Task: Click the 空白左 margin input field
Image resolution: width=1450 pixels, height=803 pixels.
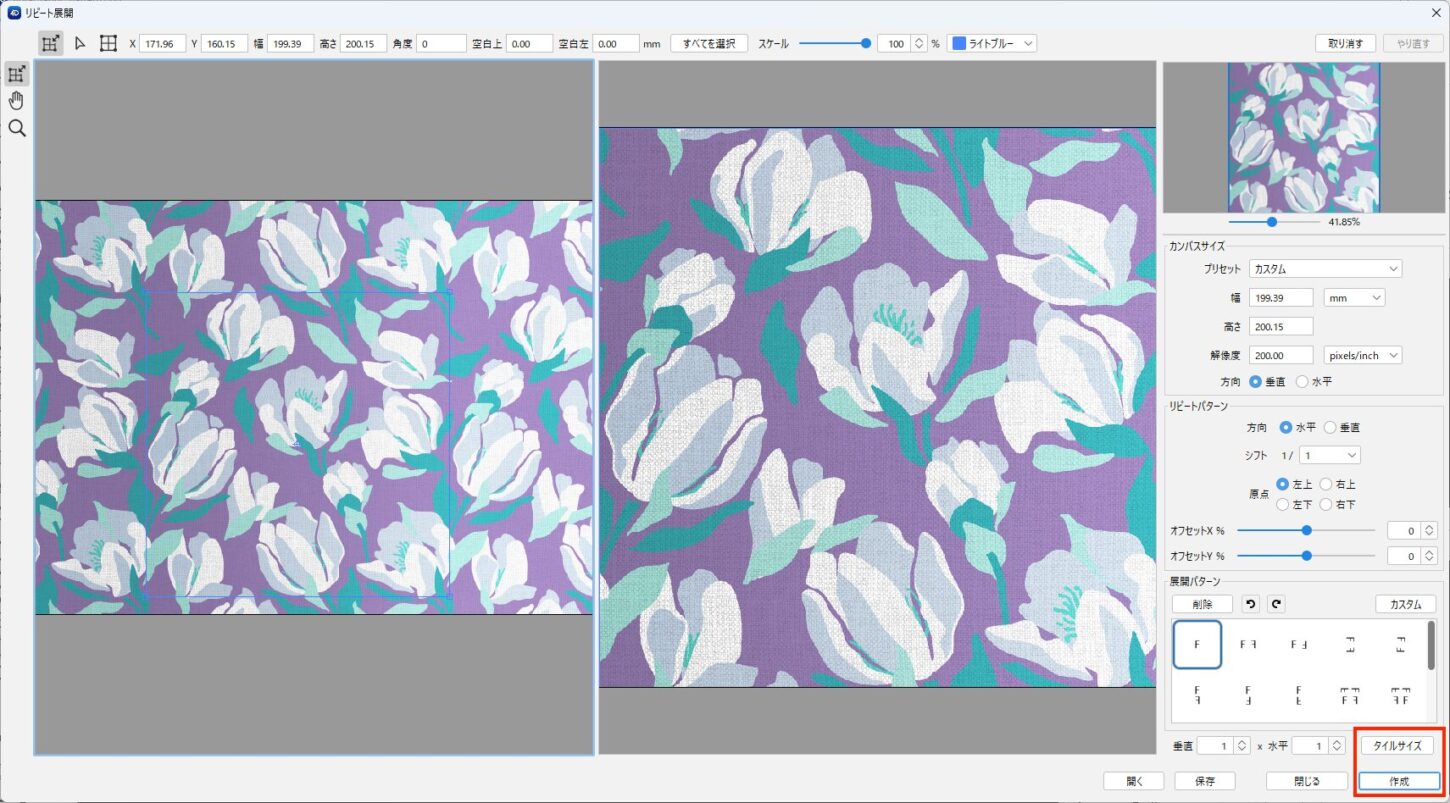Action: pyautogui.click(x=616, y=44)
